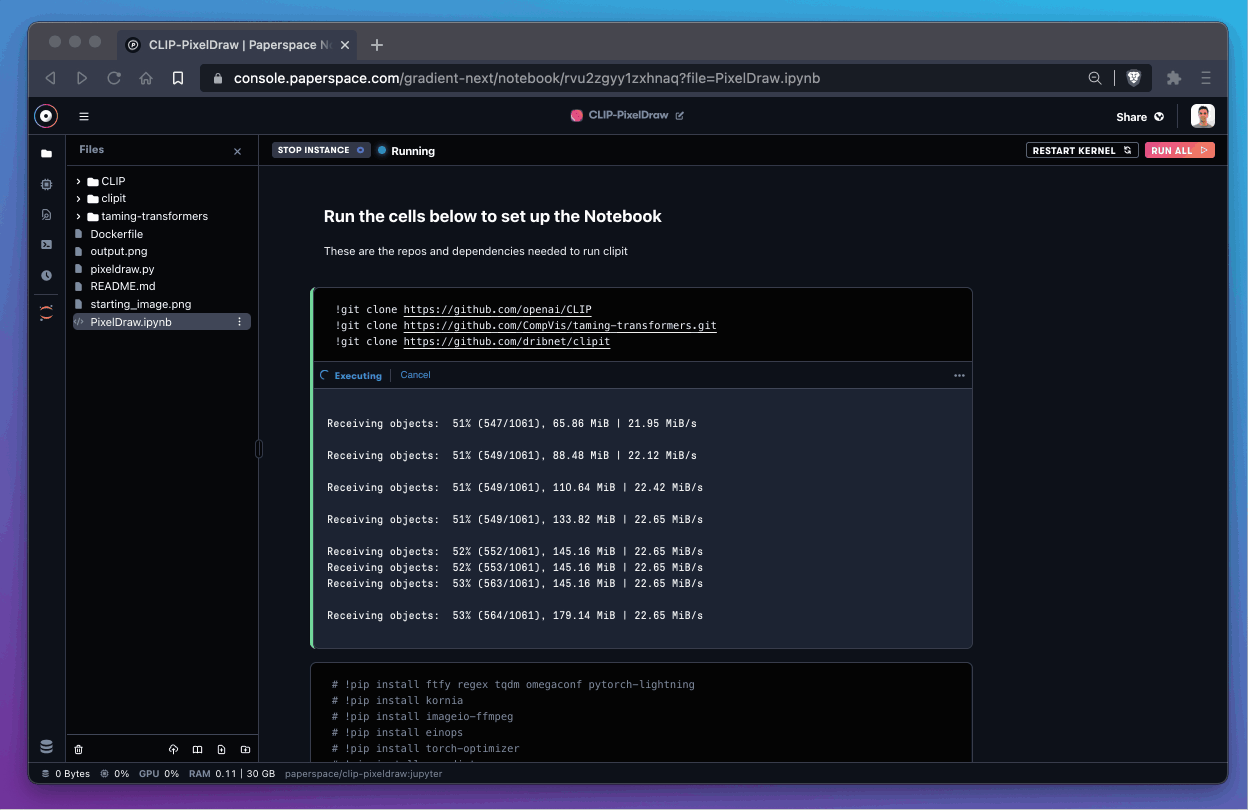Open the datasets storage sidebar icon

point(46,747)
